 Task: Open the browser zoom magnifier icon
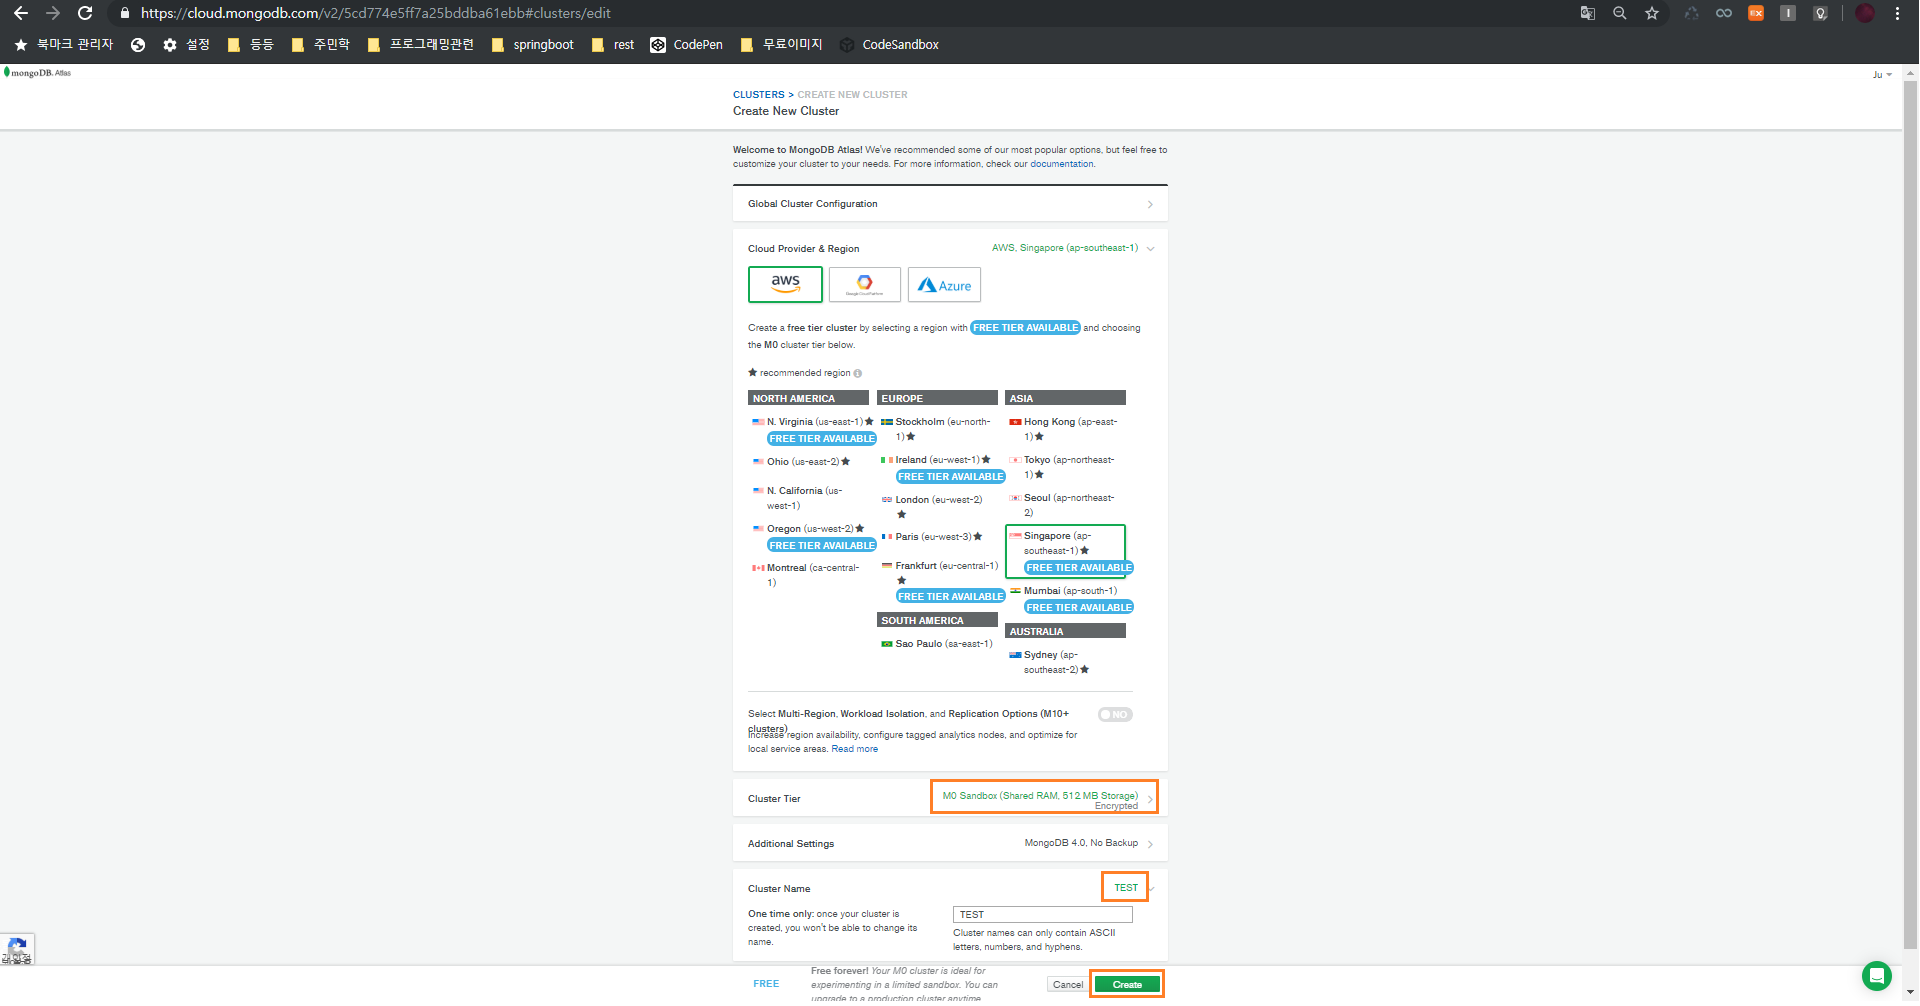click(1620, 13)
